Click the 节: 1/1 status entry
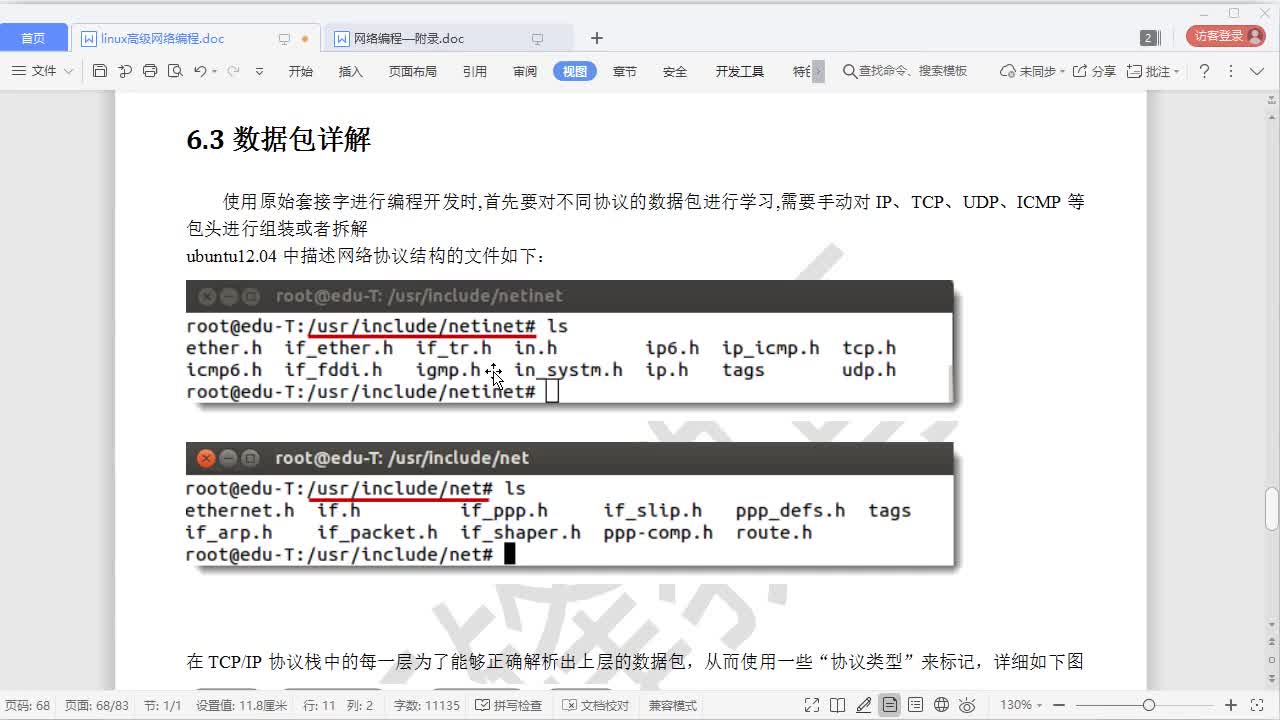Viewport: 1280px width, 720px height. 163,705
